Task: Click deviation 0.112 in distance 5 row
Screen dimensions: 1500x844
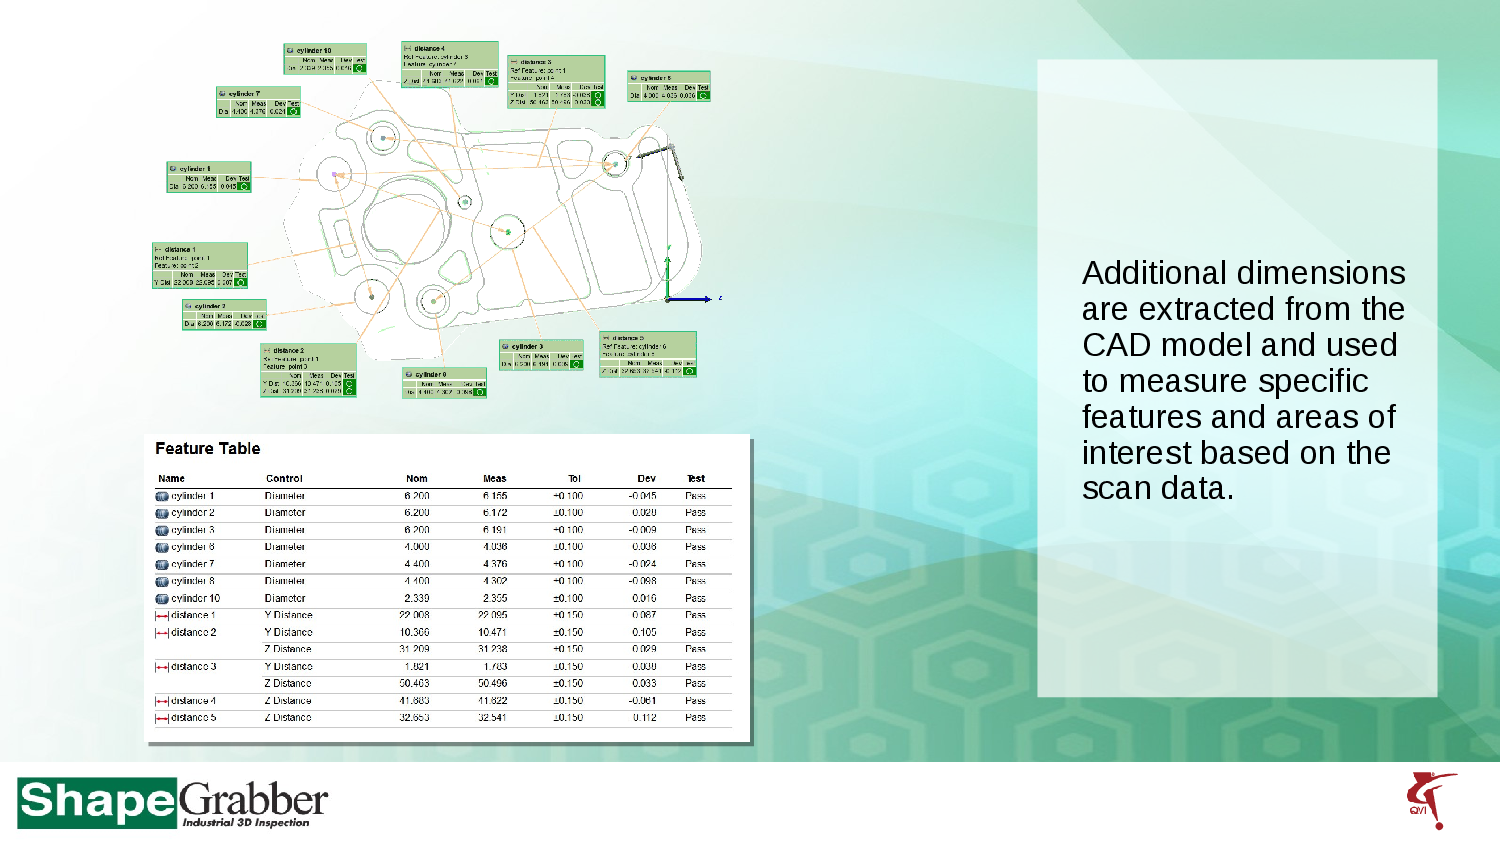Action: 644,718
